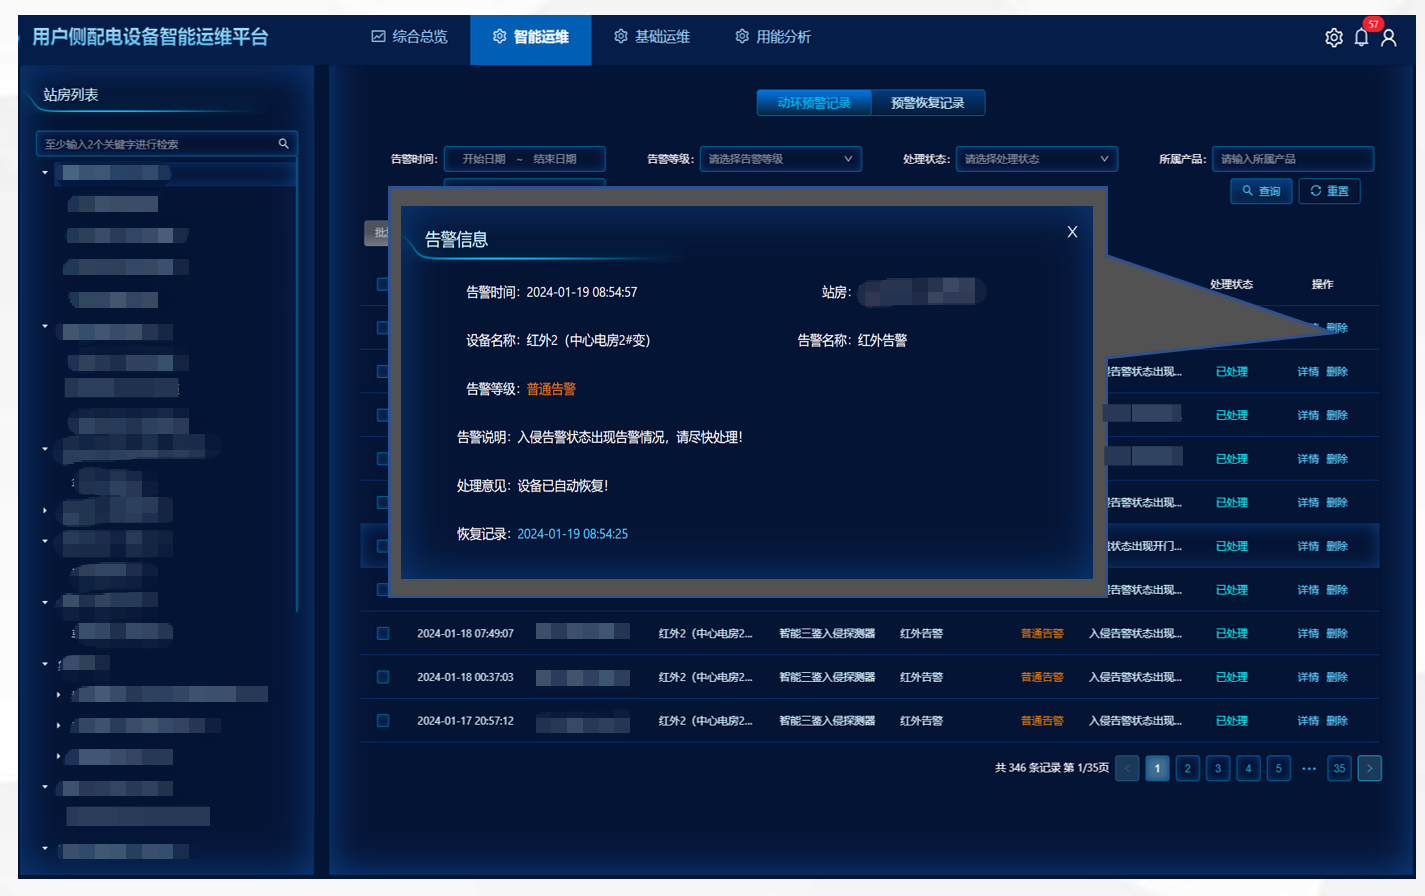Open the 告警等级 dropdown
The image size is (1425, 896).
click(x=780, y=159)
